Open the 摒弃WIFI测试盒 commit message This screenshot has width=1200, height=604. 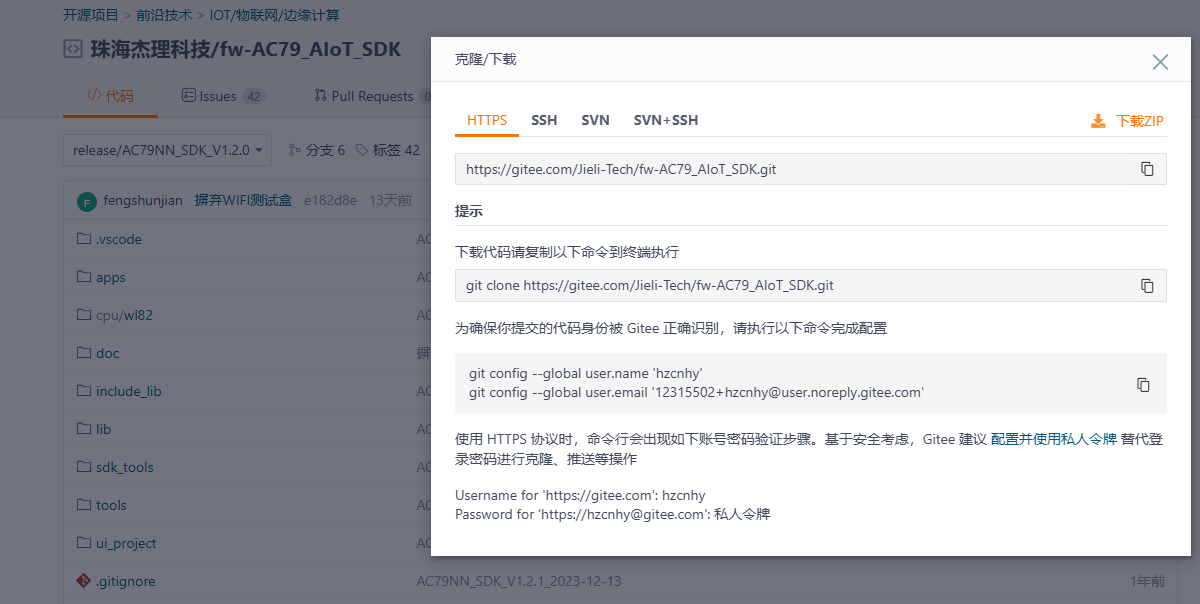click(x=243, y=200)
